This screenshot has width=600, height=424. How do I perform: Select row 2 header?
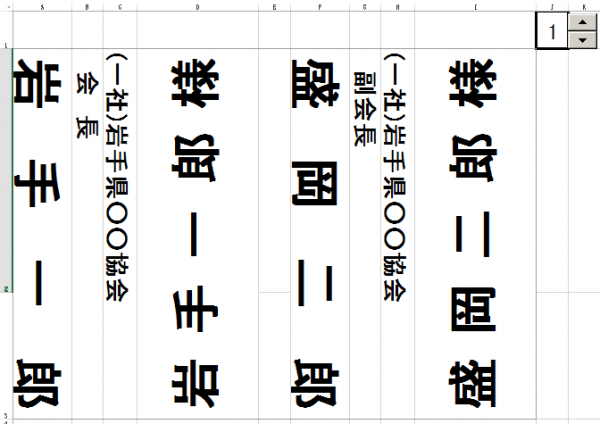coord(6,171)
